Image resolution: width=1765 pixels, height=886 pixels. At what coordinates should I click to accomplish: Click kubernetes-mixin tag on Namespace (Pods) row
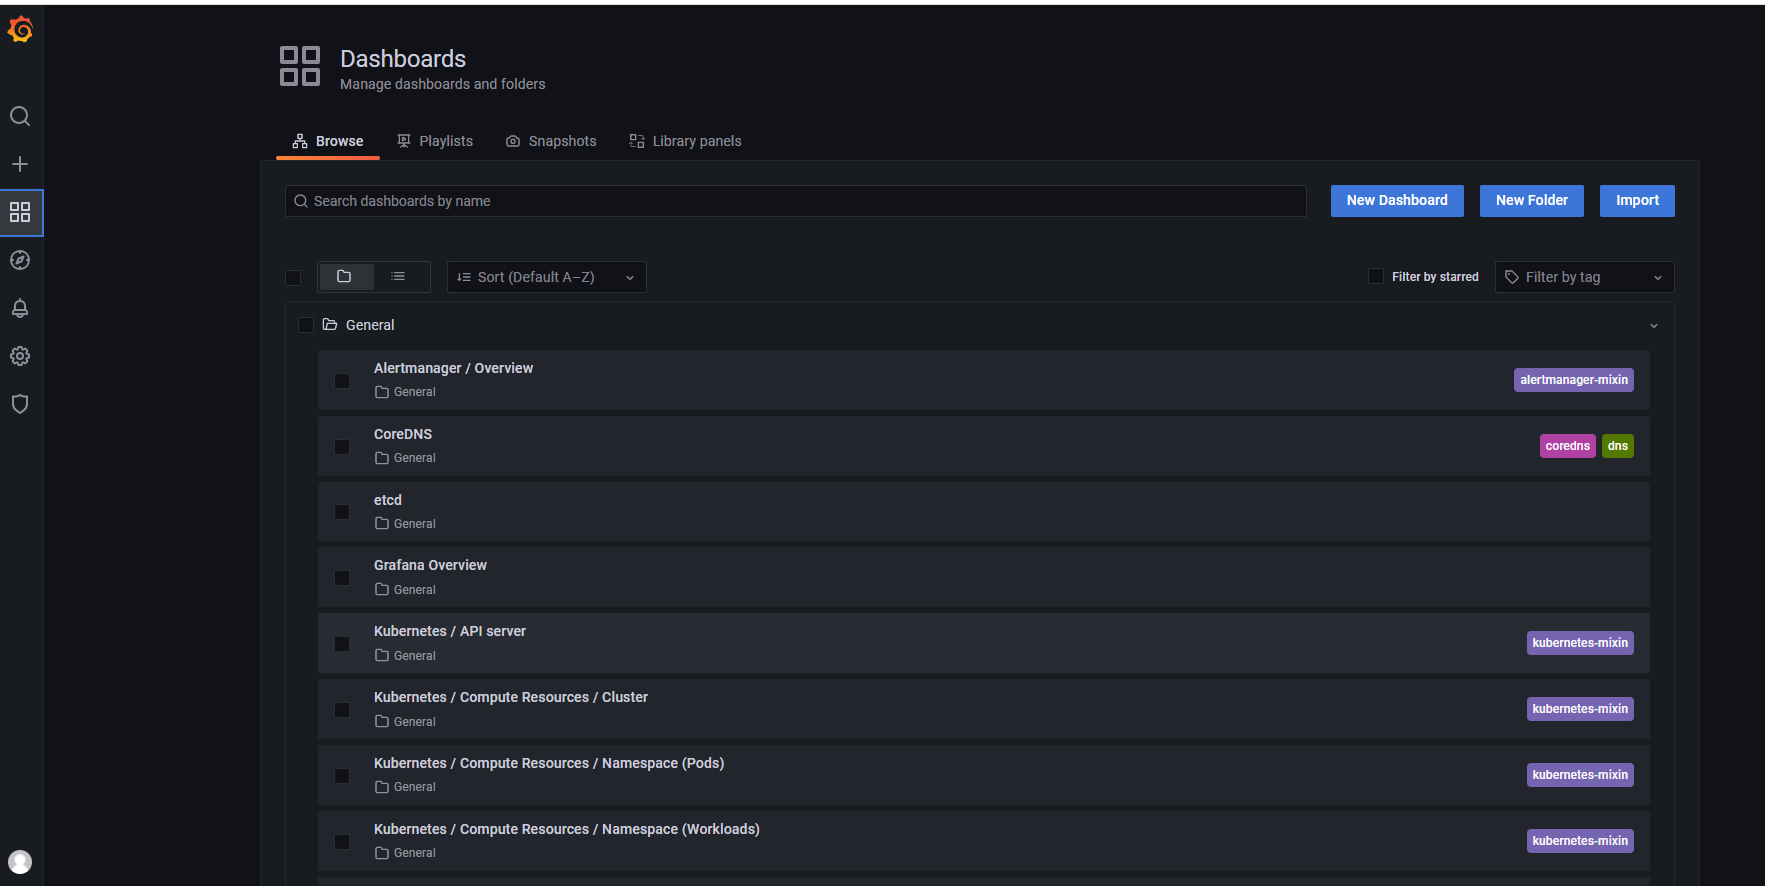1580,775
